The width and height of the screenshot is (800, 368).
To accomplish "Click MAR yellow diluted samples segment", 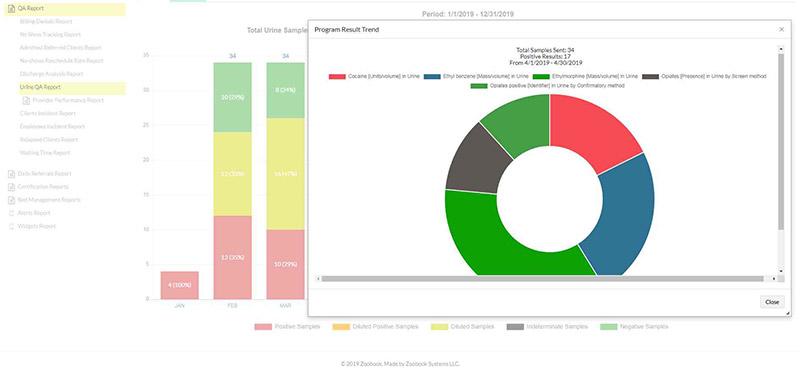I will point(285,174).
